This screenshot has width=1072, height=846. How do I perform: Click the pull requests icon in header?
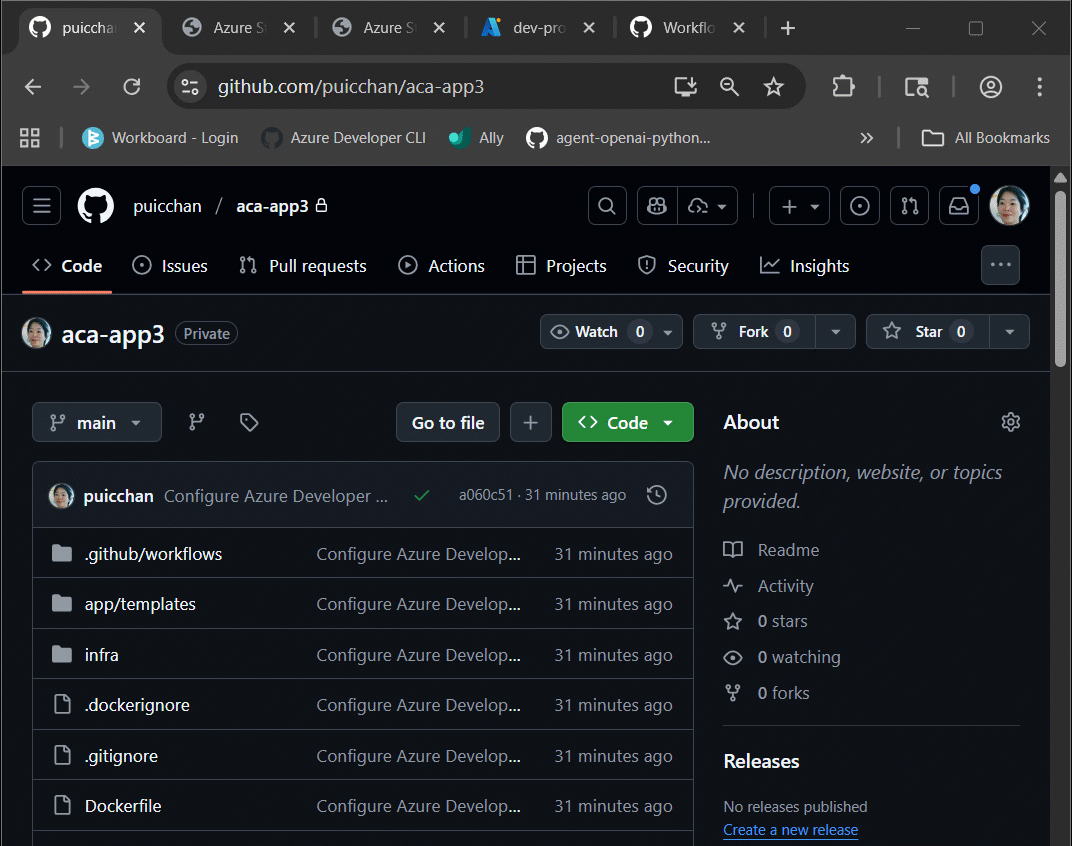[909, 205]
